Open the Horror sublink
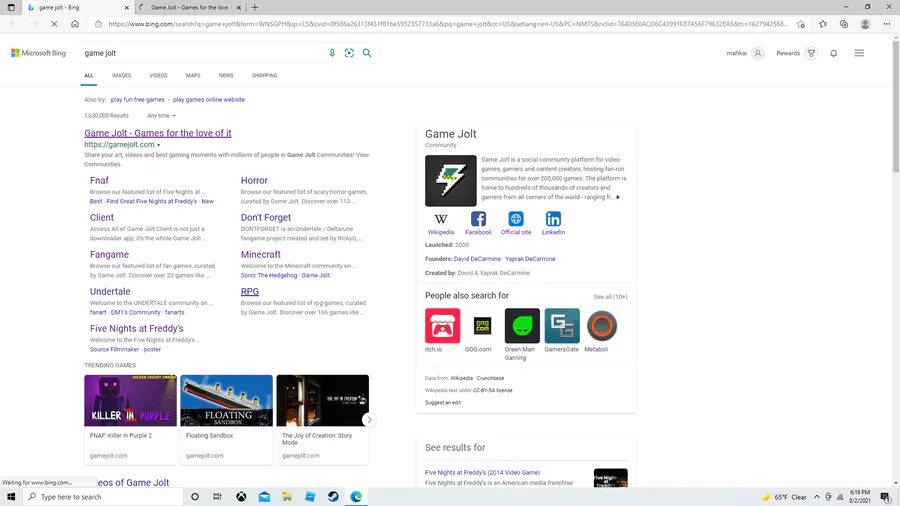900x506 pixels. 254,180
